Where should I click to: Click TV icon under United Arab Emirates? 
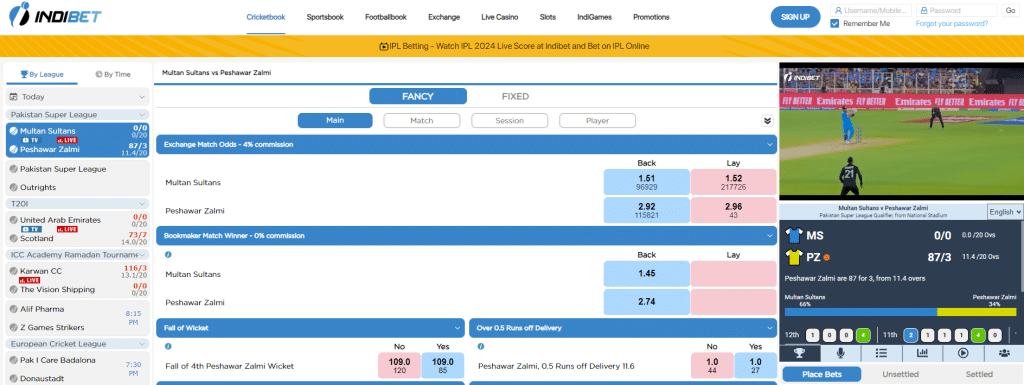tap(32, 229)
